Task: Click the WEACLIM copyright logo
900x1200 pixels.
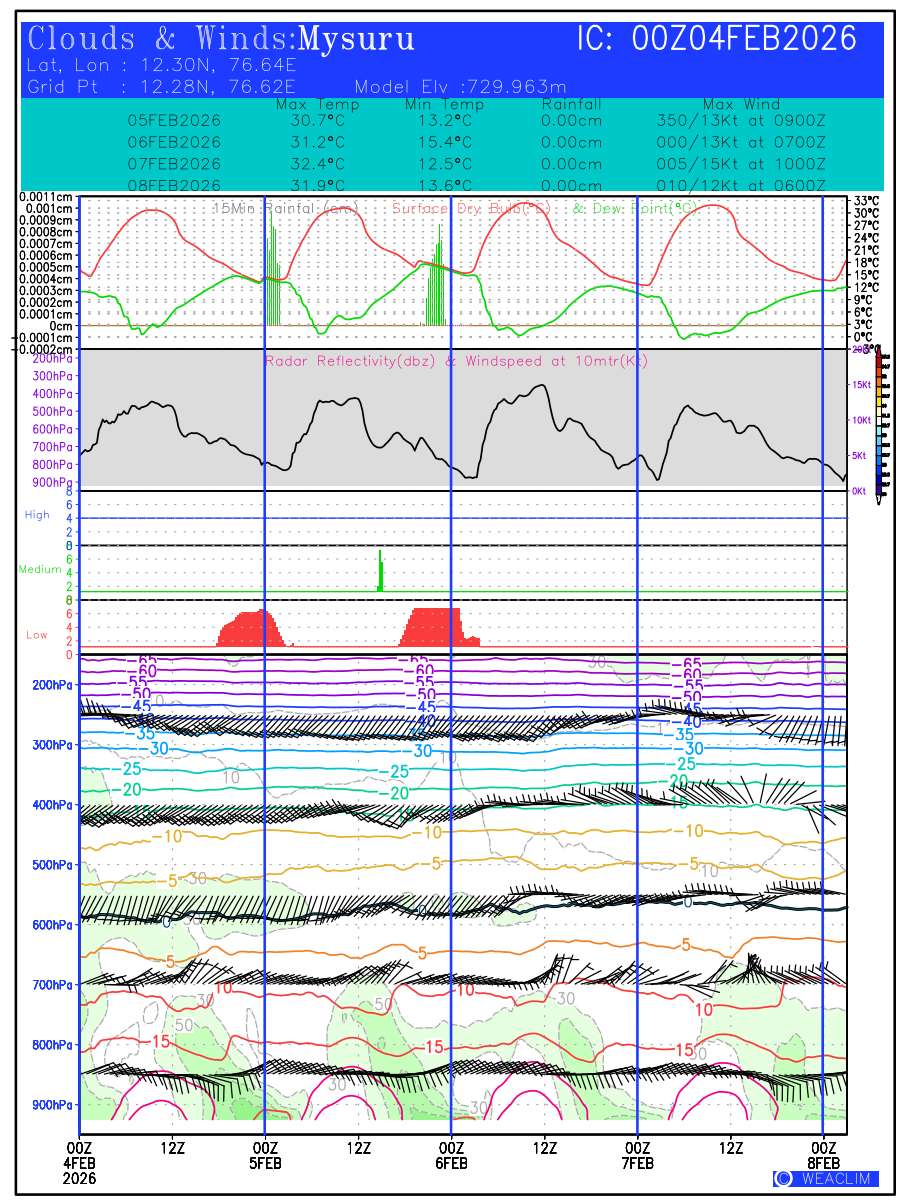Action: click(826, 1178)
